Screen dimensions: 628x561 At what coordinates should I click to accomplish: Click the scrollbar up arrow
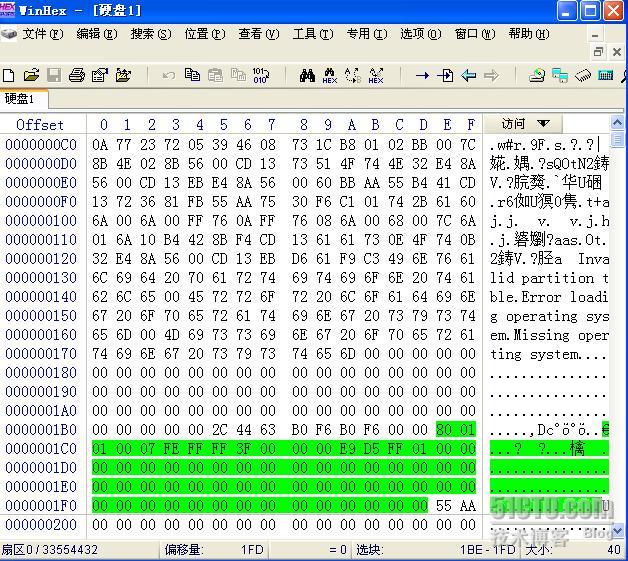tap(619, 124)
